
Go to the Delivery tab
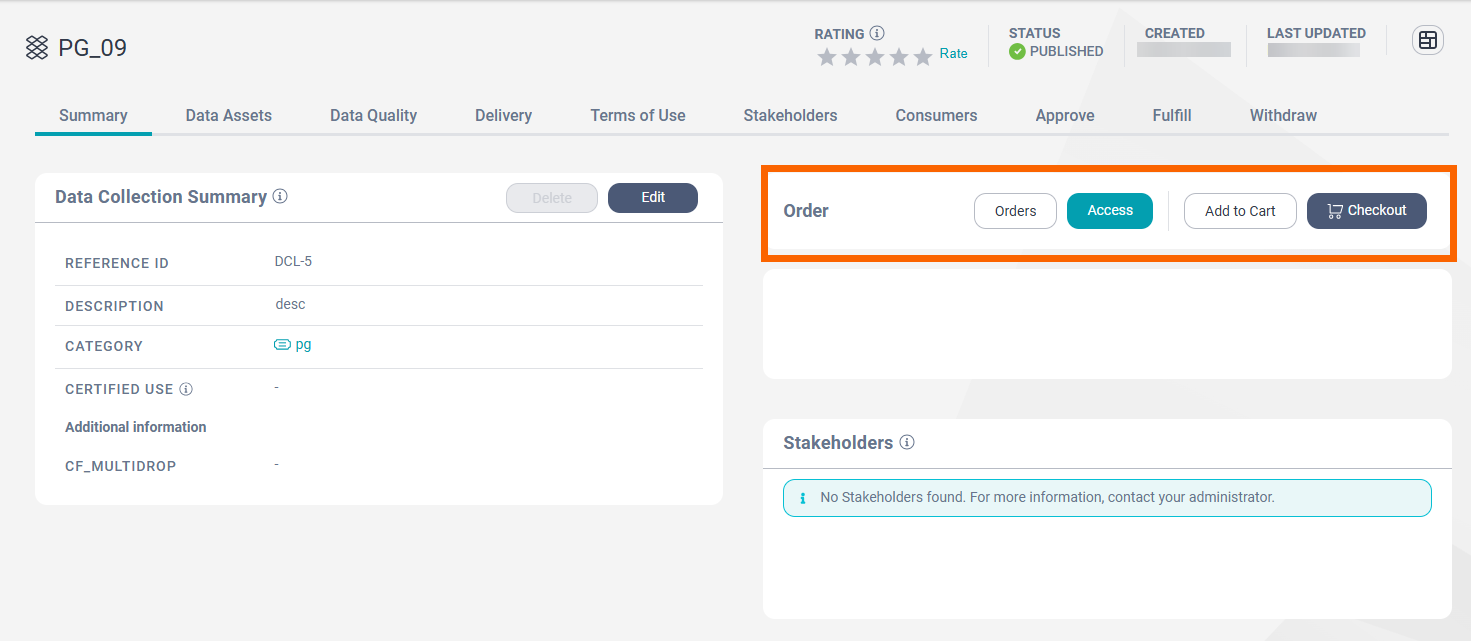[x=503, y=115]
